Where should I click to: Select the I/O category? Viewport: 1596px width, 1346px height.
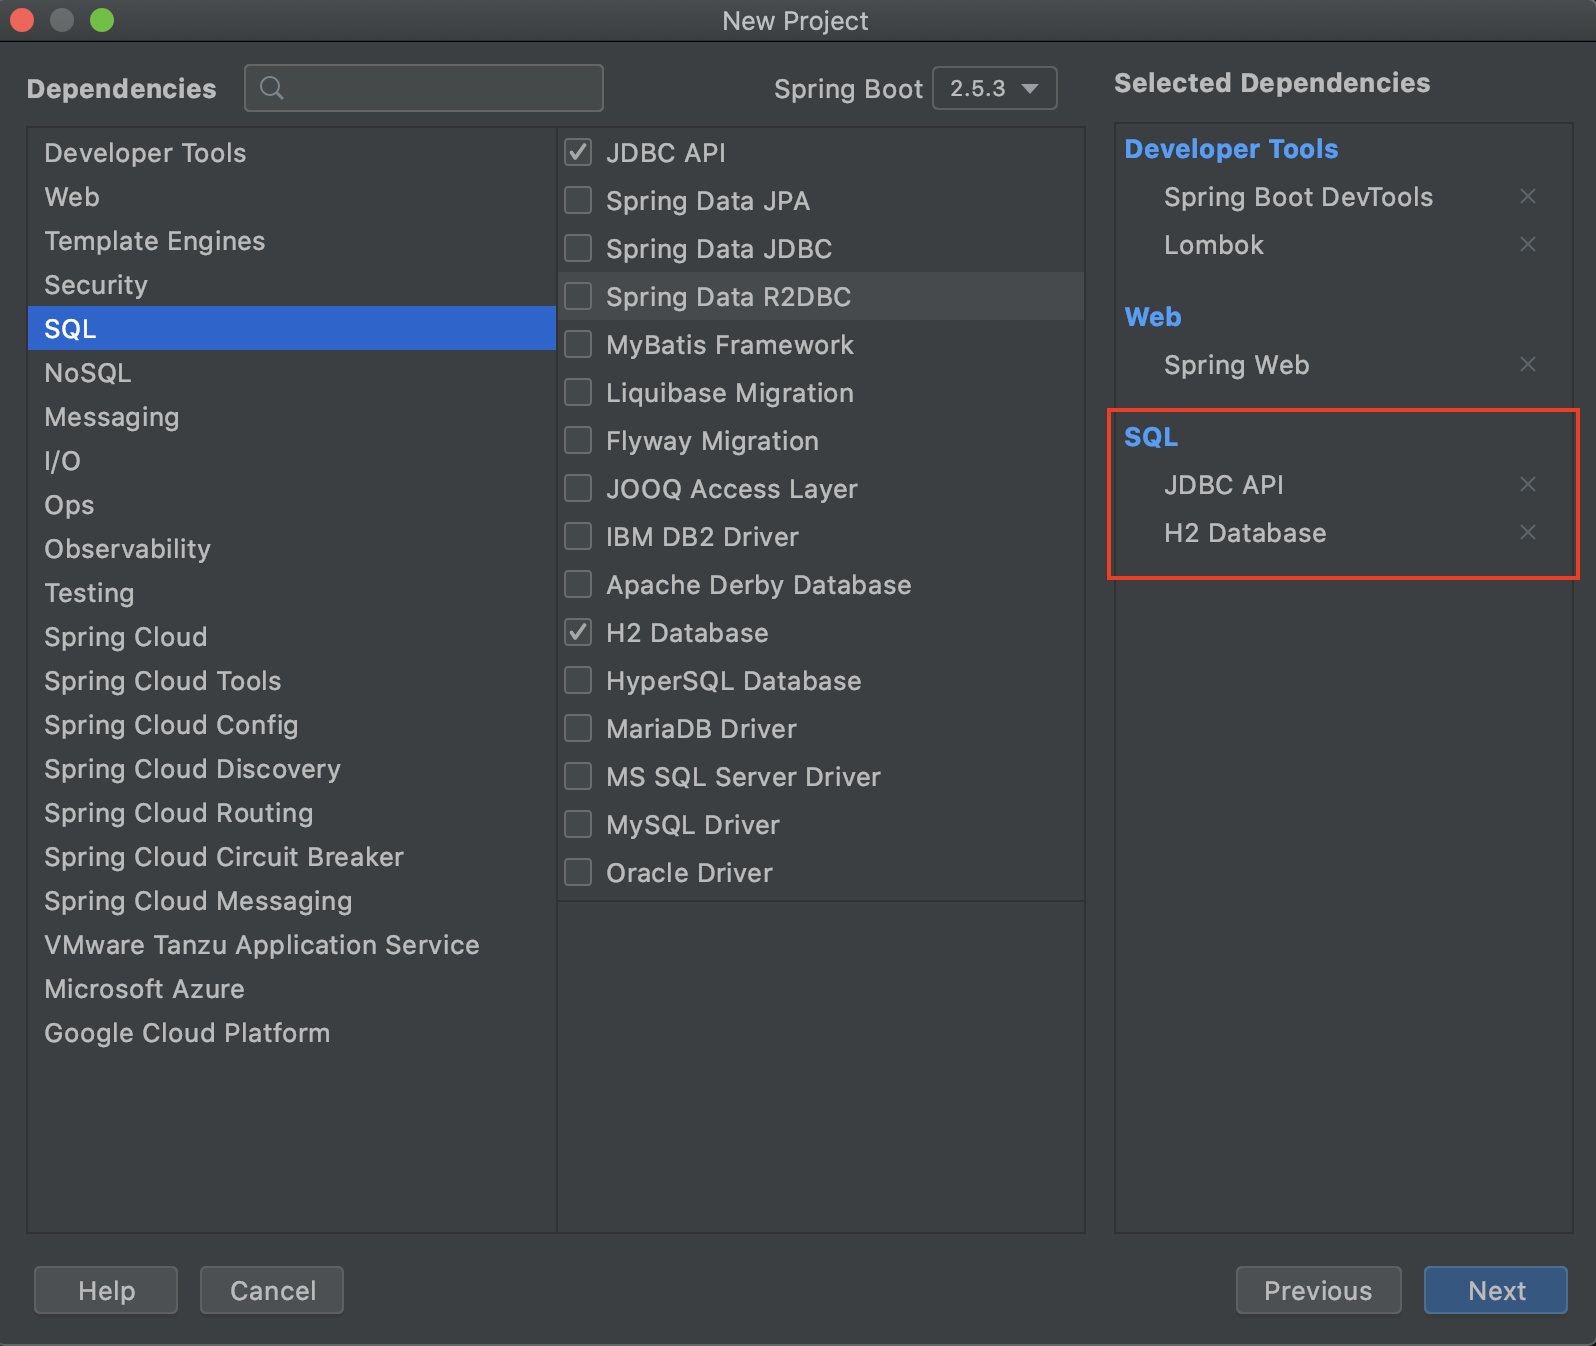291,460
